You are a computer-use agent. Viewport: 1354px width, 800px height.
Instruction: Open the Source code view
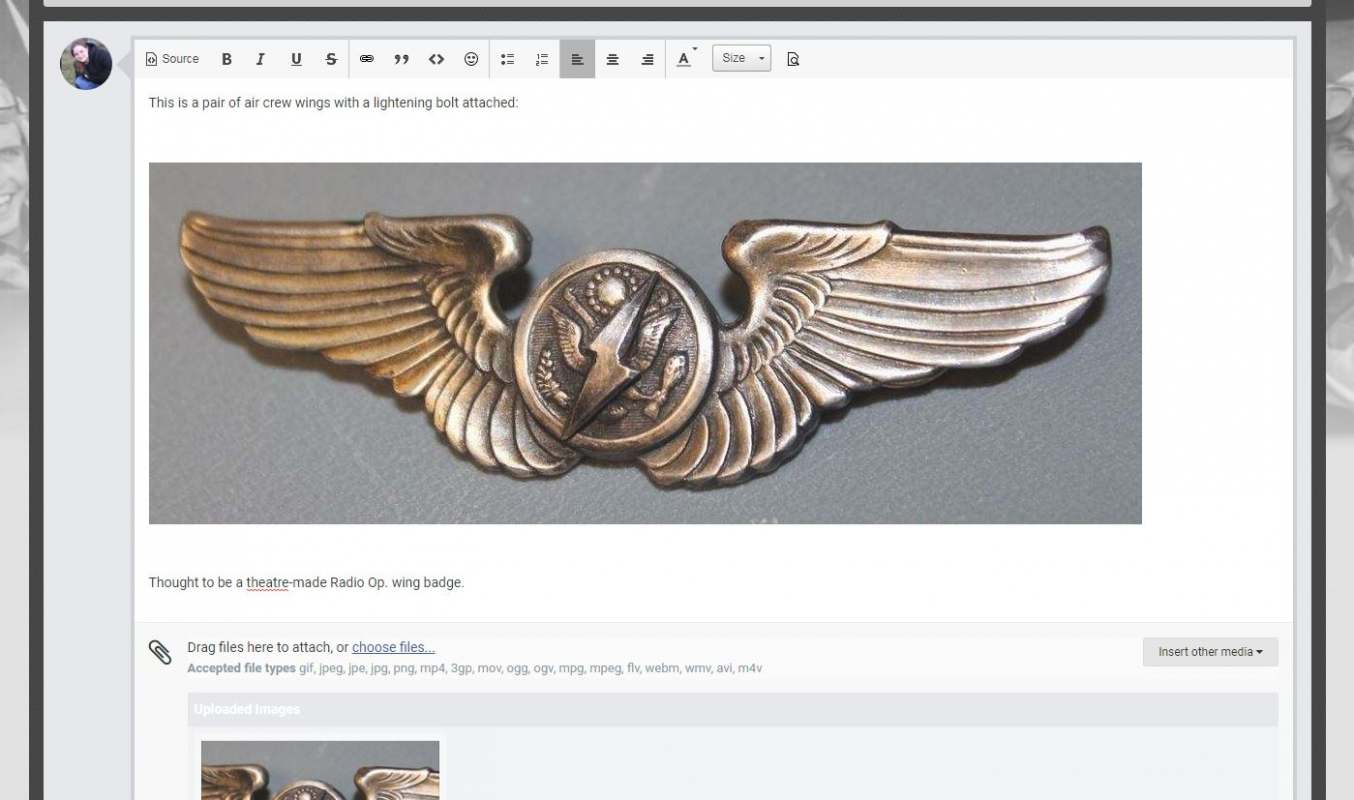pyautogui.click(x=172, y=59)
